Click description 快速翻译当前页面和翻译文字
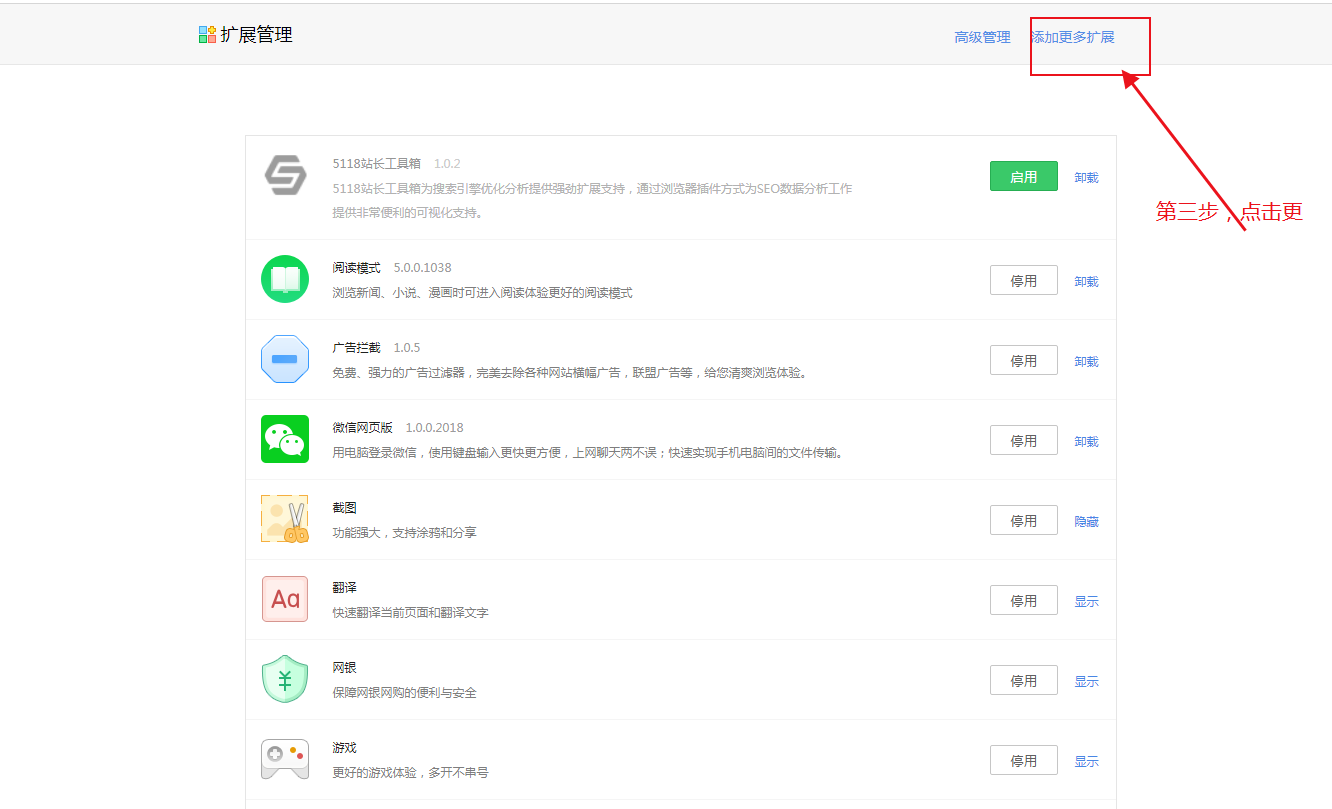The width and height of the screenshot is (1332, 809). click(x=410, y=612)
